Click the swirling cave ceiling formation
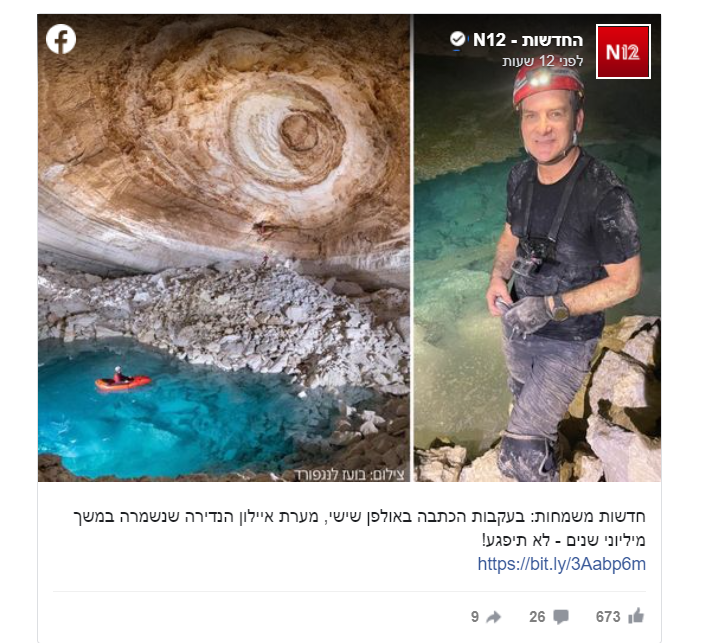This screenshot has height=644, width=722. [x=288, y=133]
